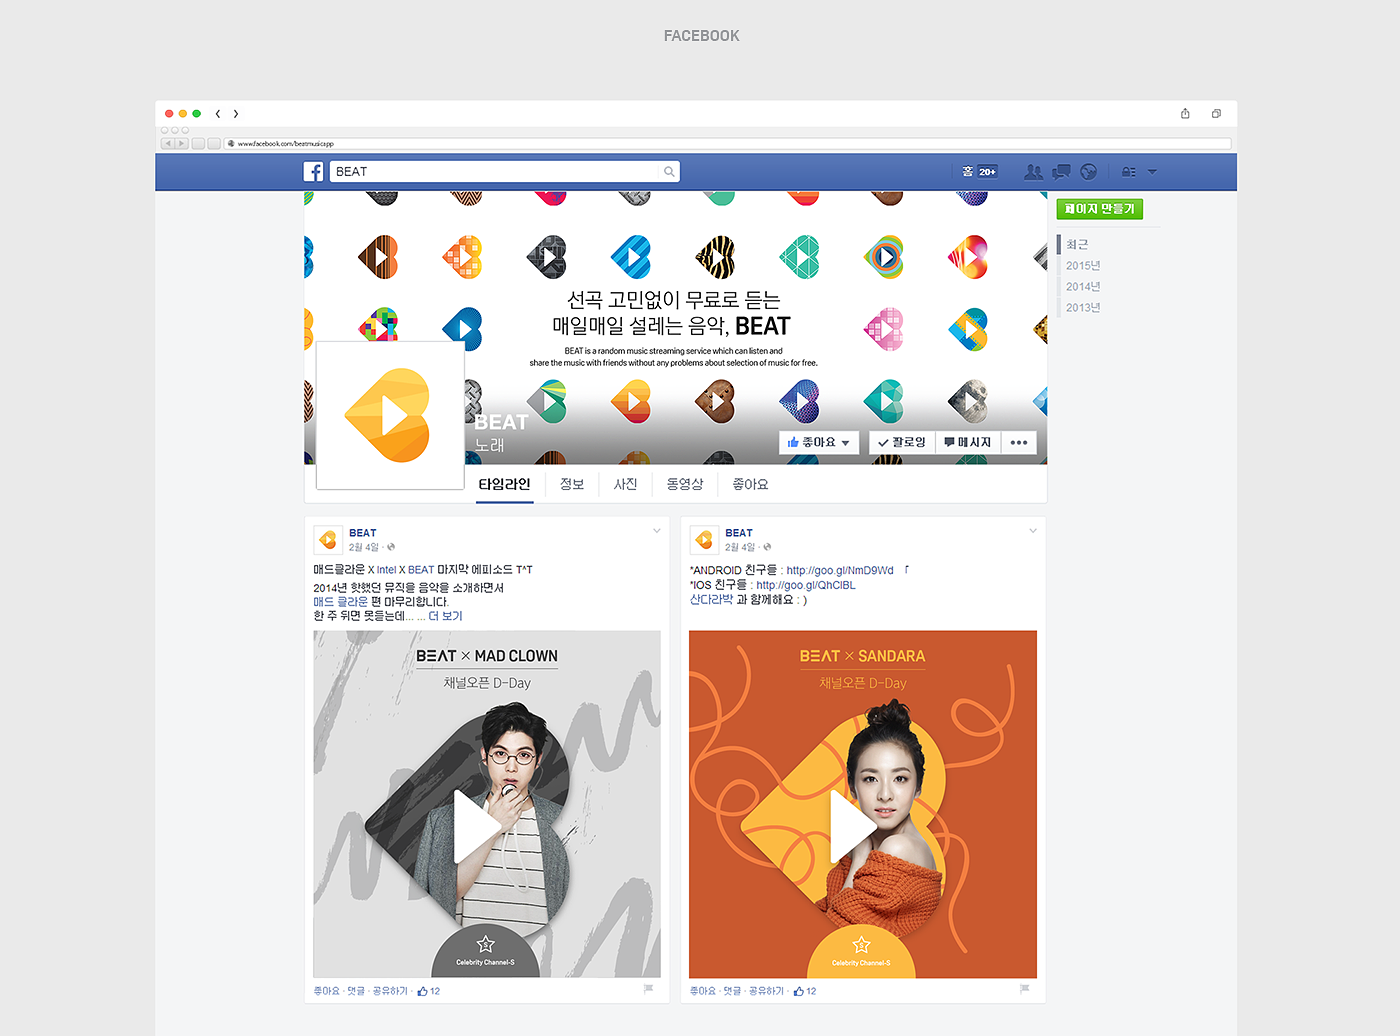Open options chevron on Mad Clown post

click(x=657, y=531)
